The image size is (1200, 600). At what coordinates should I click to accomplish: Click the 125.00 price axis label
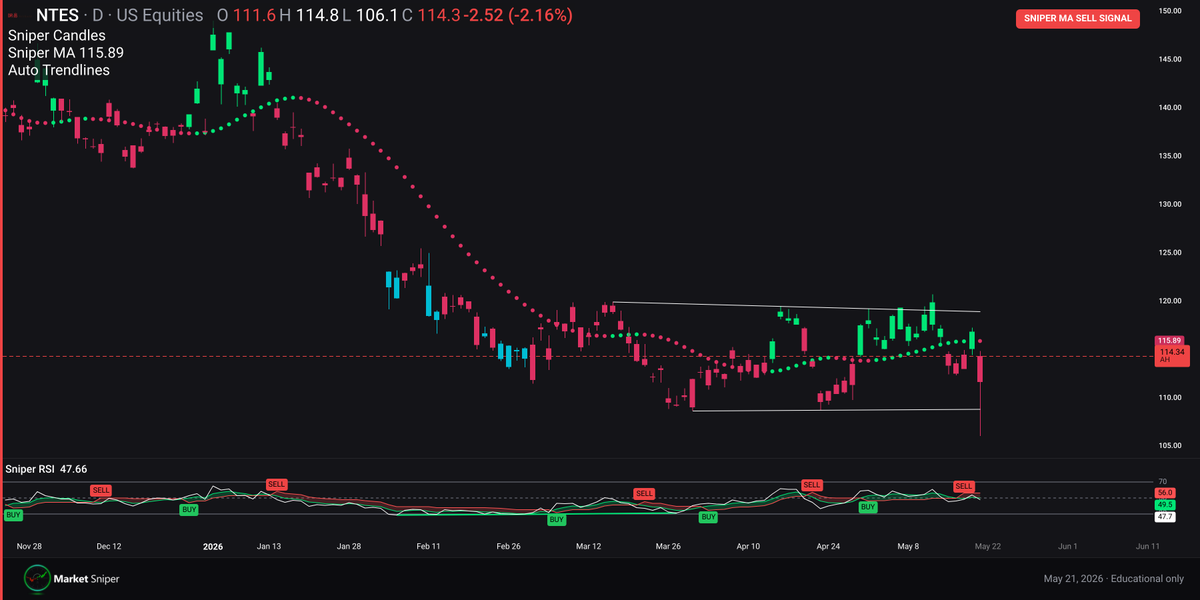click(x=1172, y=252)
